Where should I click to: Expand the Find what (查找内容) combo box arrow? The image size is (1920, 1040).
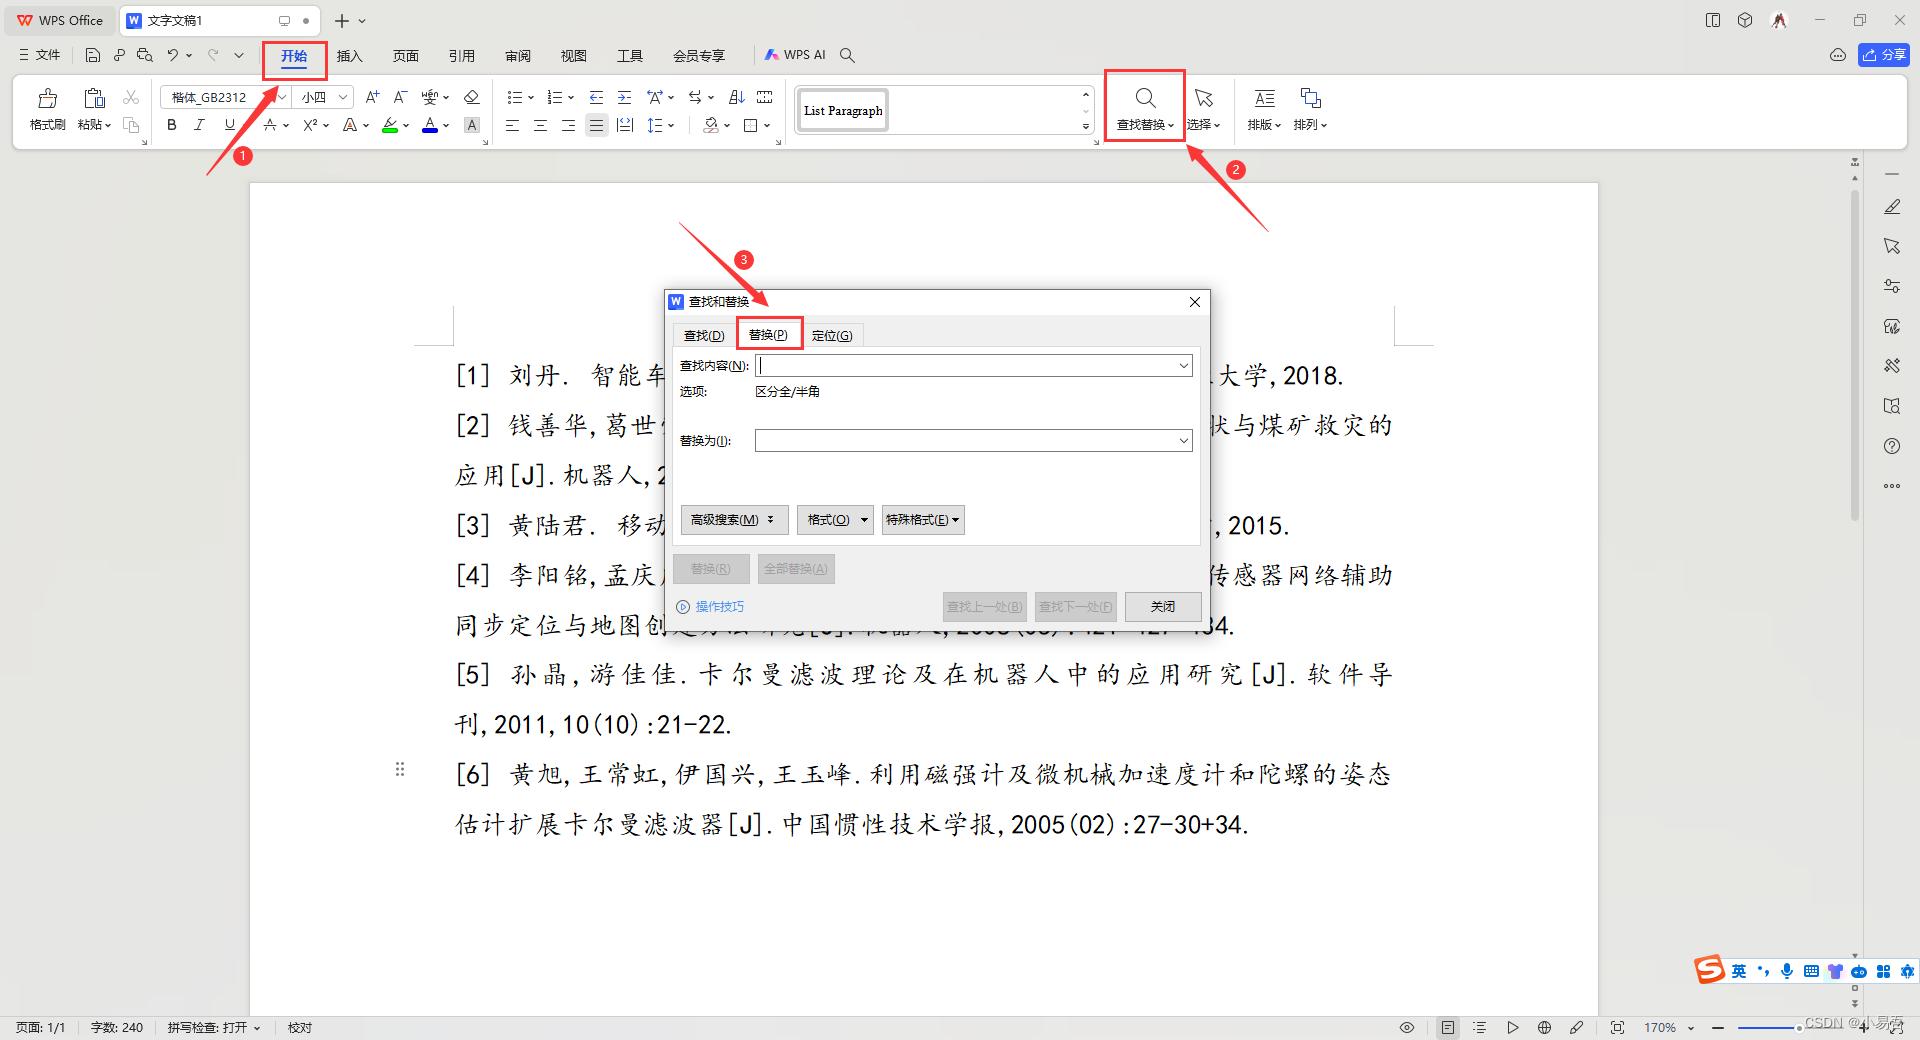[1183, 366]
